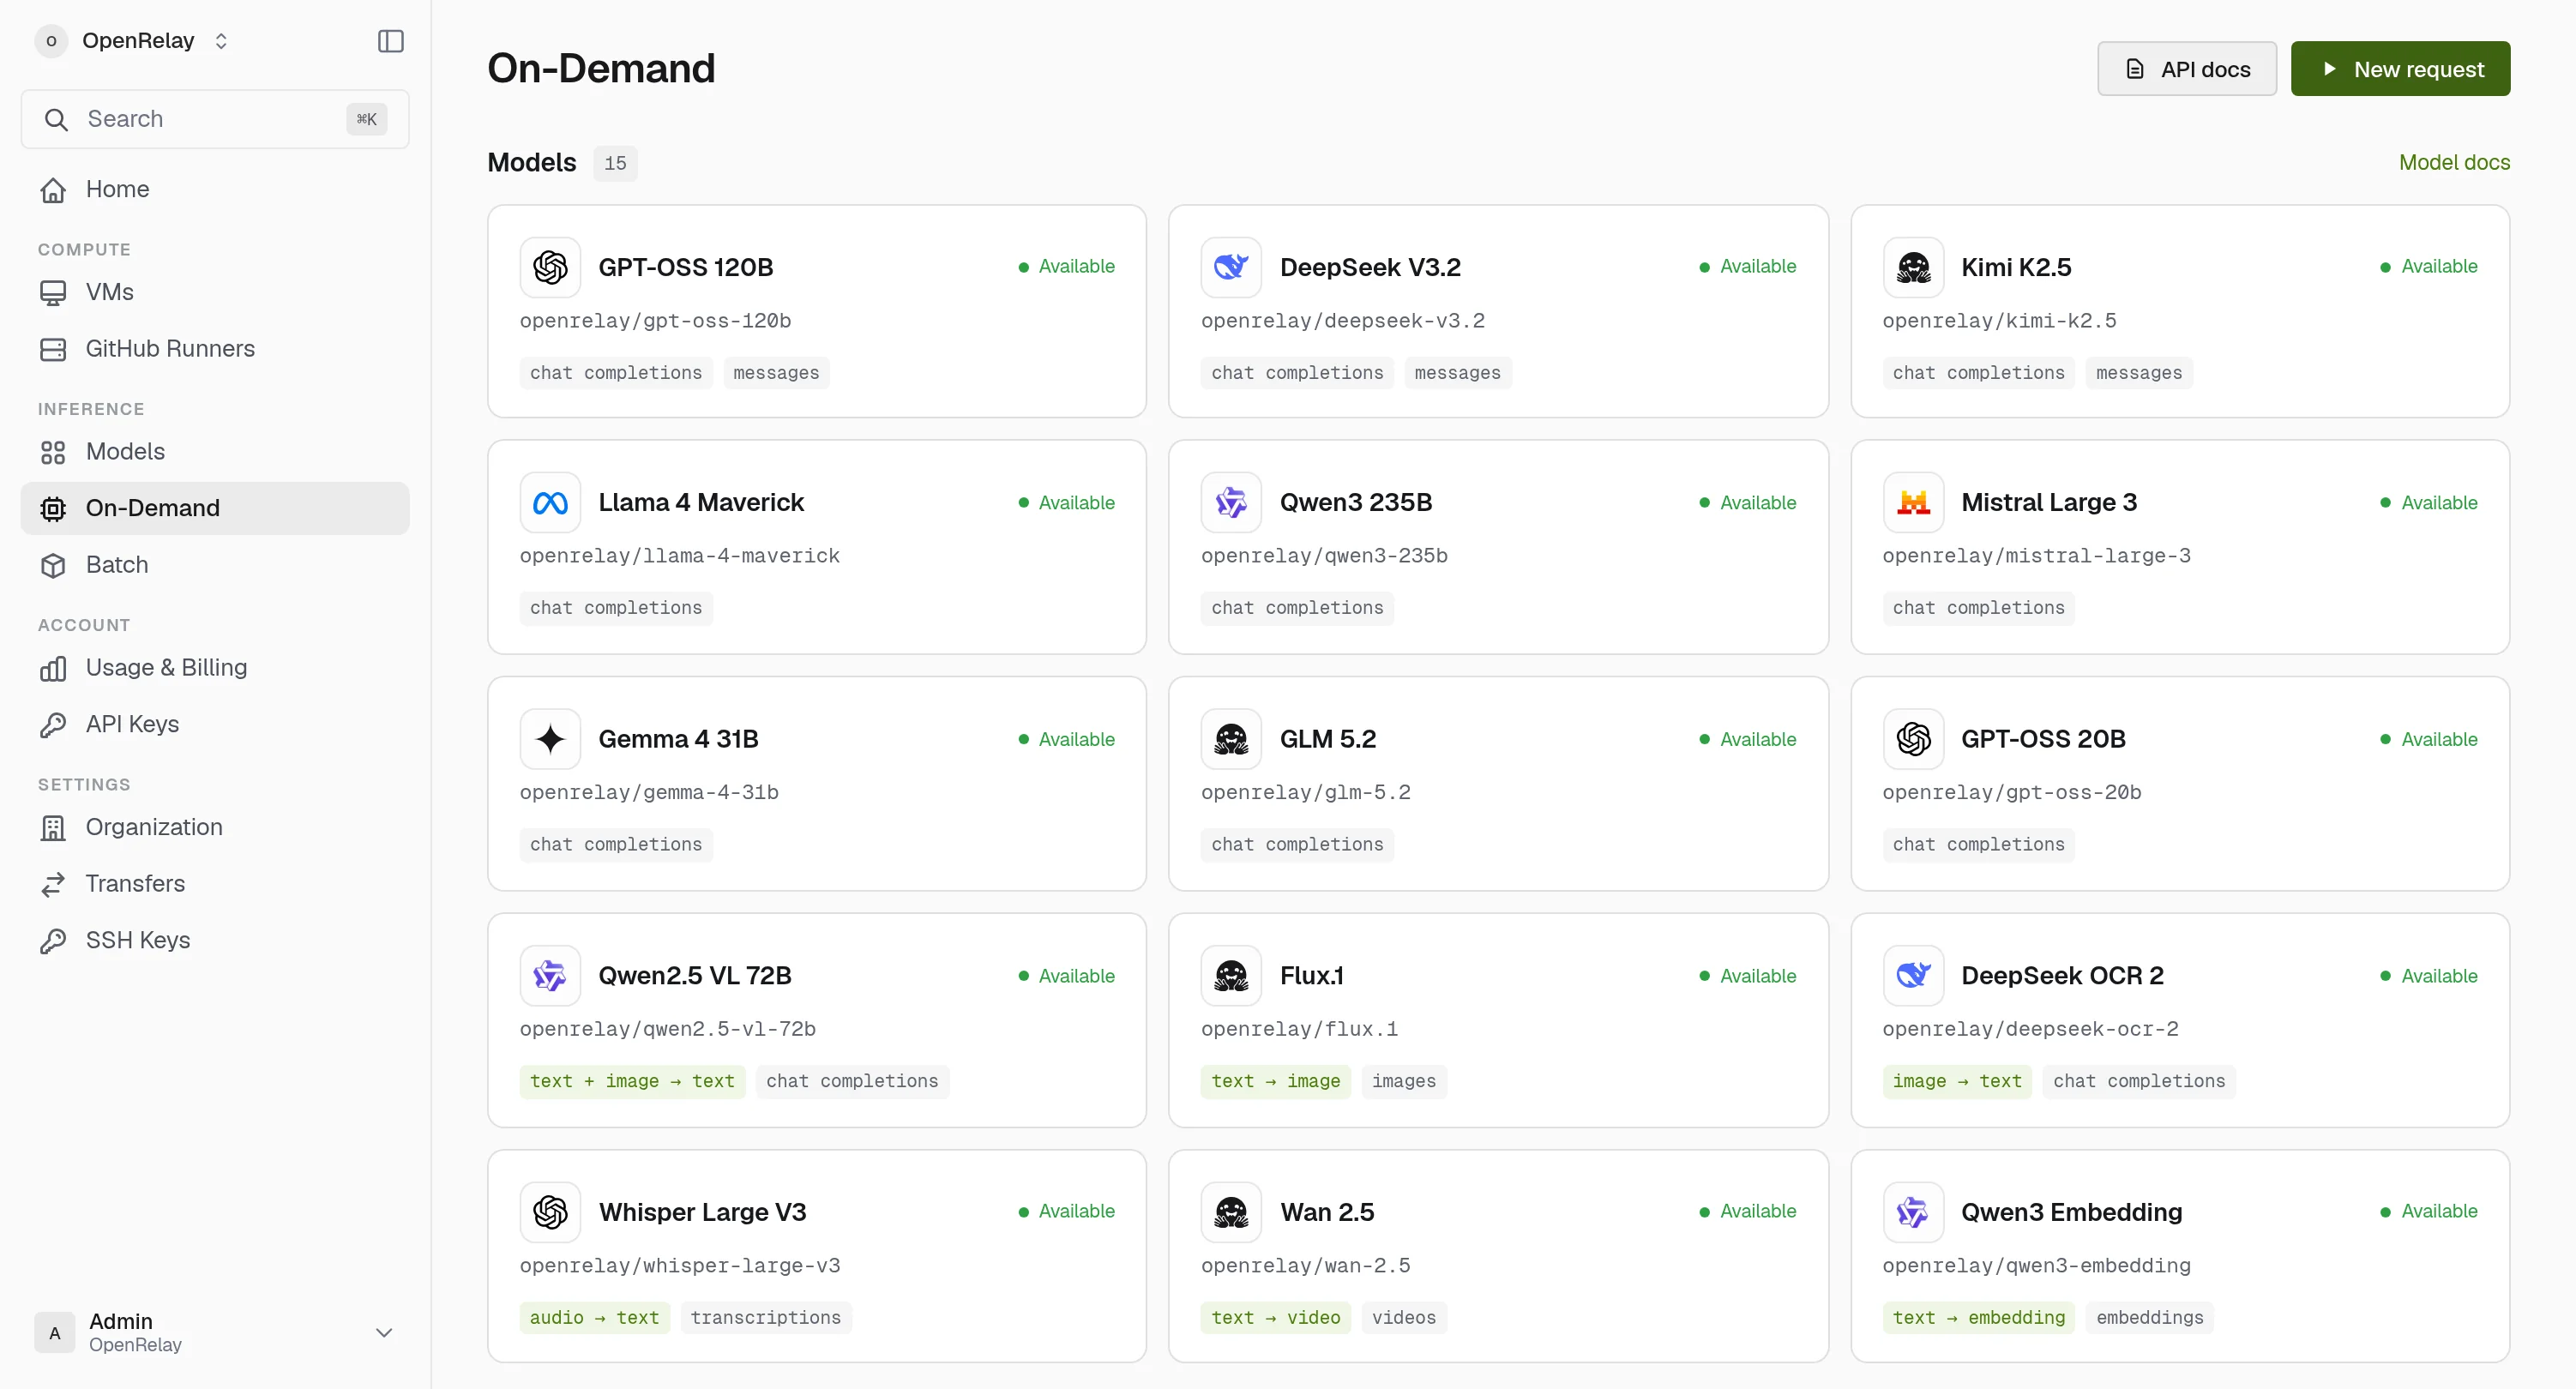Open the OpenRelay organization switcher
The height and width of the screenshot is (1389, 2576).
point(133,41)
